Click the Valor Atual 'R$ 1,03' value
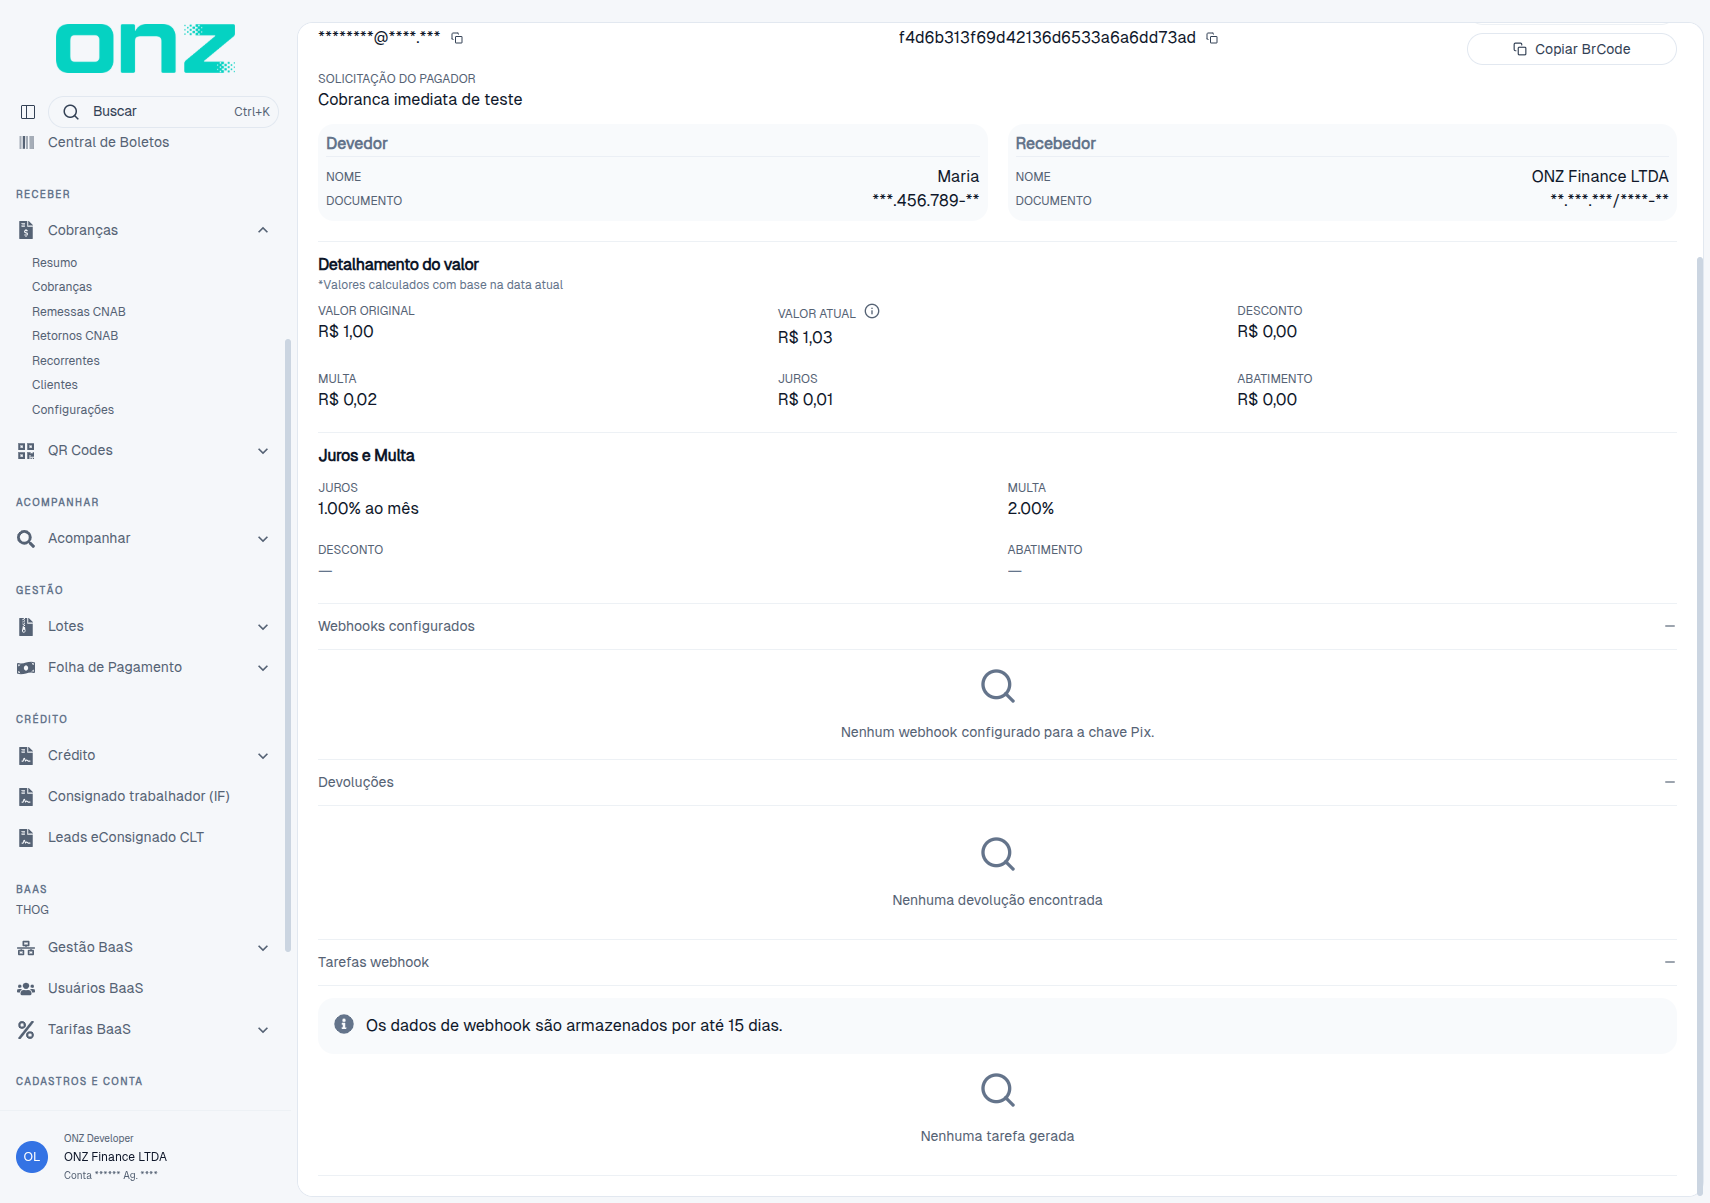 [805, 337]
